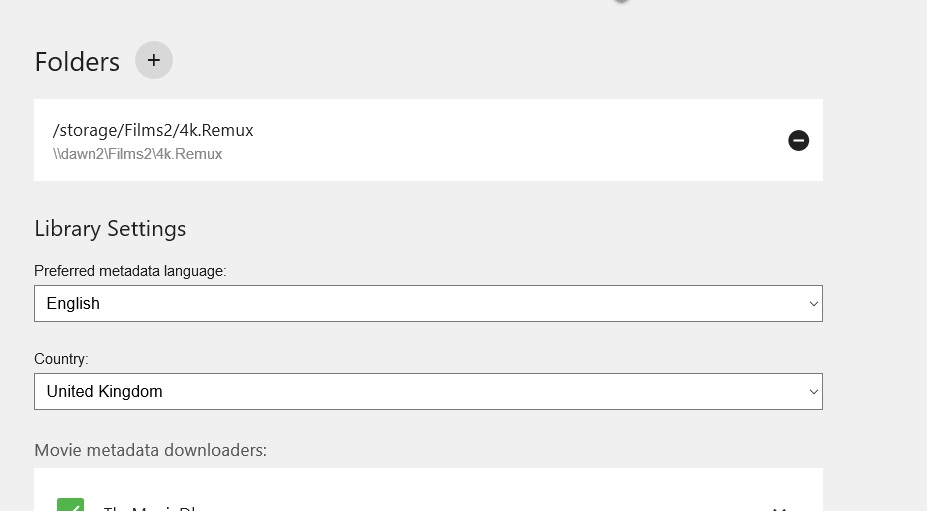This screenshot has width=927, height=511.
Task: Click the Library Settings heading
Action: (110, 228)
